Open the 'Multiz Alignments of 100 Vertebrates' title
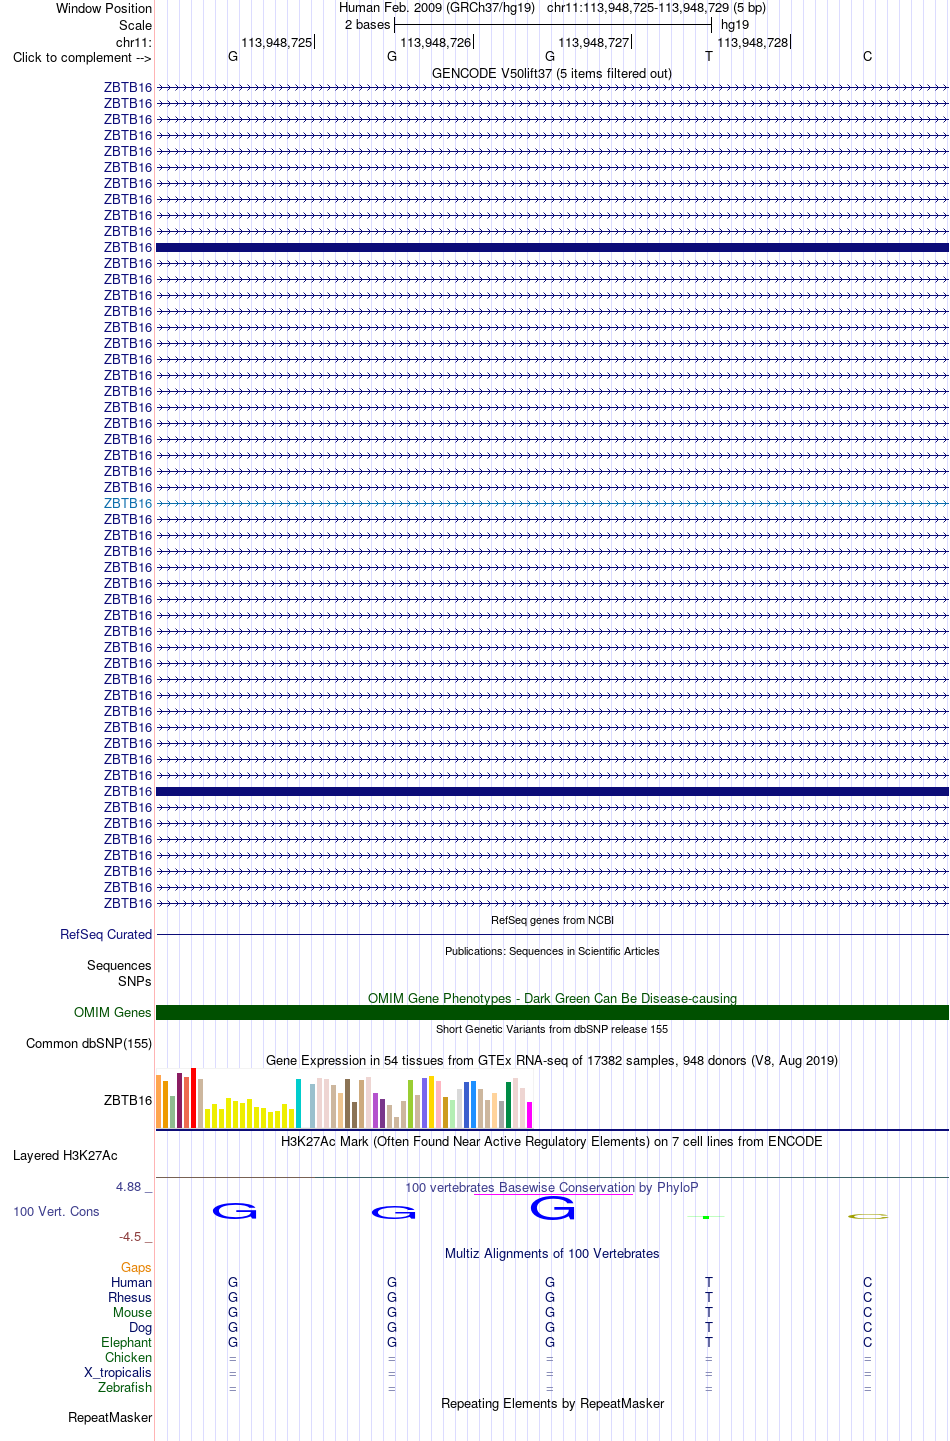 point(552,1253)
